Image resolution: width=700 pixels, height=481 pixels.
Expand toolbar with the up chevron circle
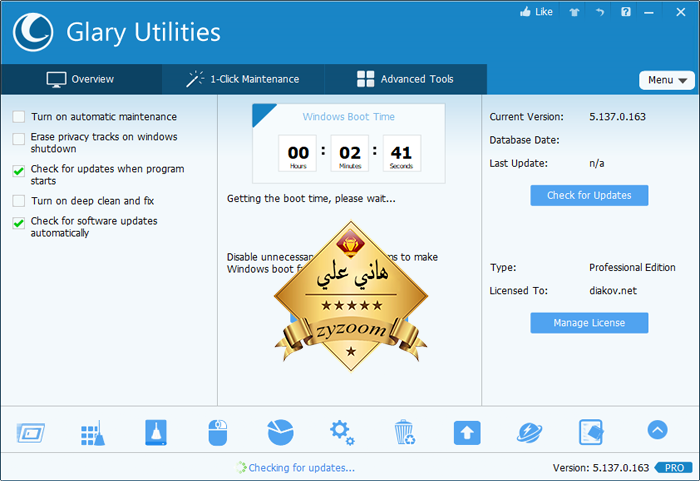coord(658,430)
